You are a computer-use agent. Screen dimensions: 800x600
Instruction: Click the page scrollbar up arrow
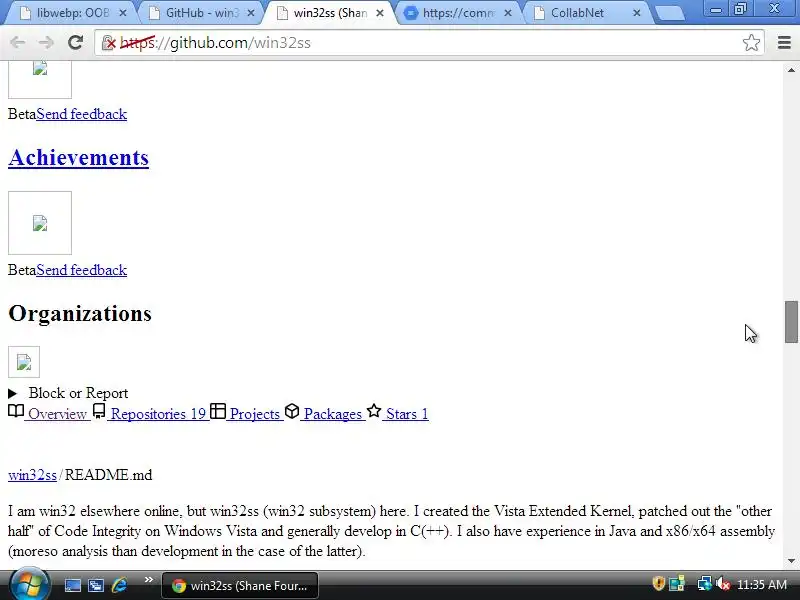pyautogui.click(x=791, y=70)
